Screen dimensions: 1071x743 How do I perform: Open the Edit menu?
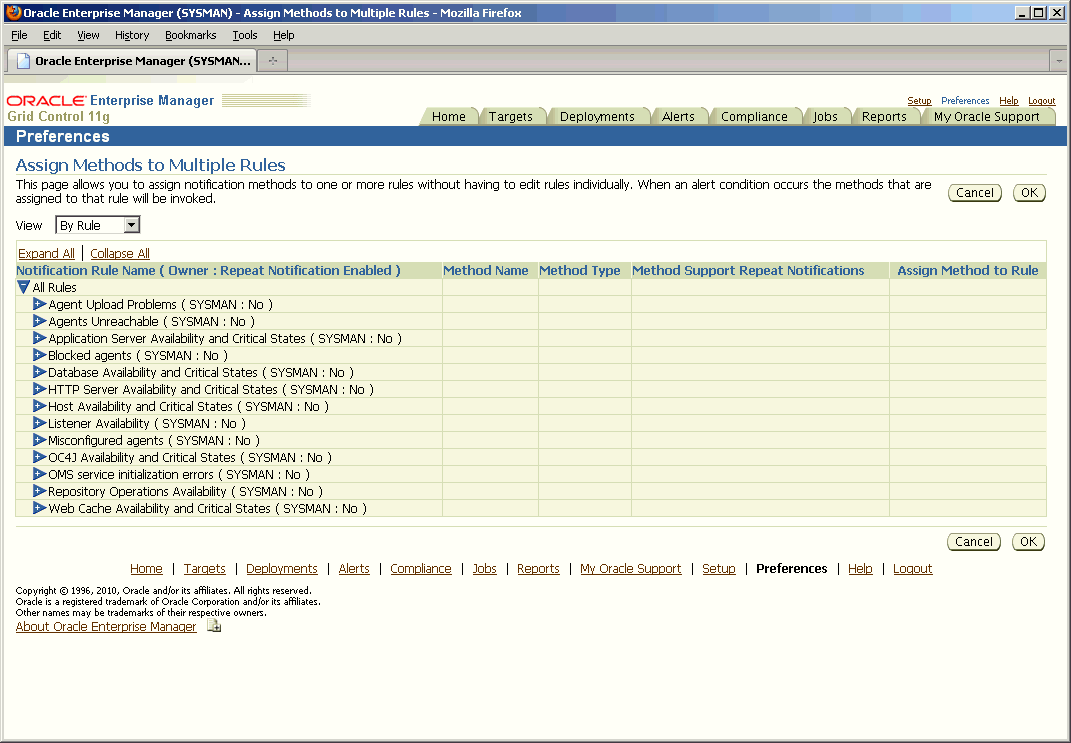[x=52, y=35]
